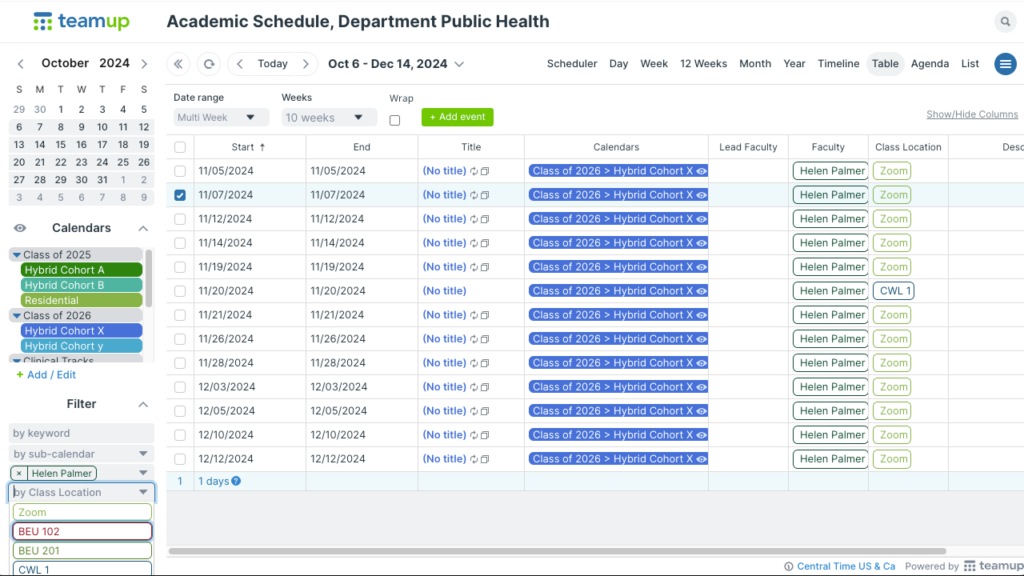
Task: Check the 11/20/2024 row checkbox
Action: coord(180,291)
